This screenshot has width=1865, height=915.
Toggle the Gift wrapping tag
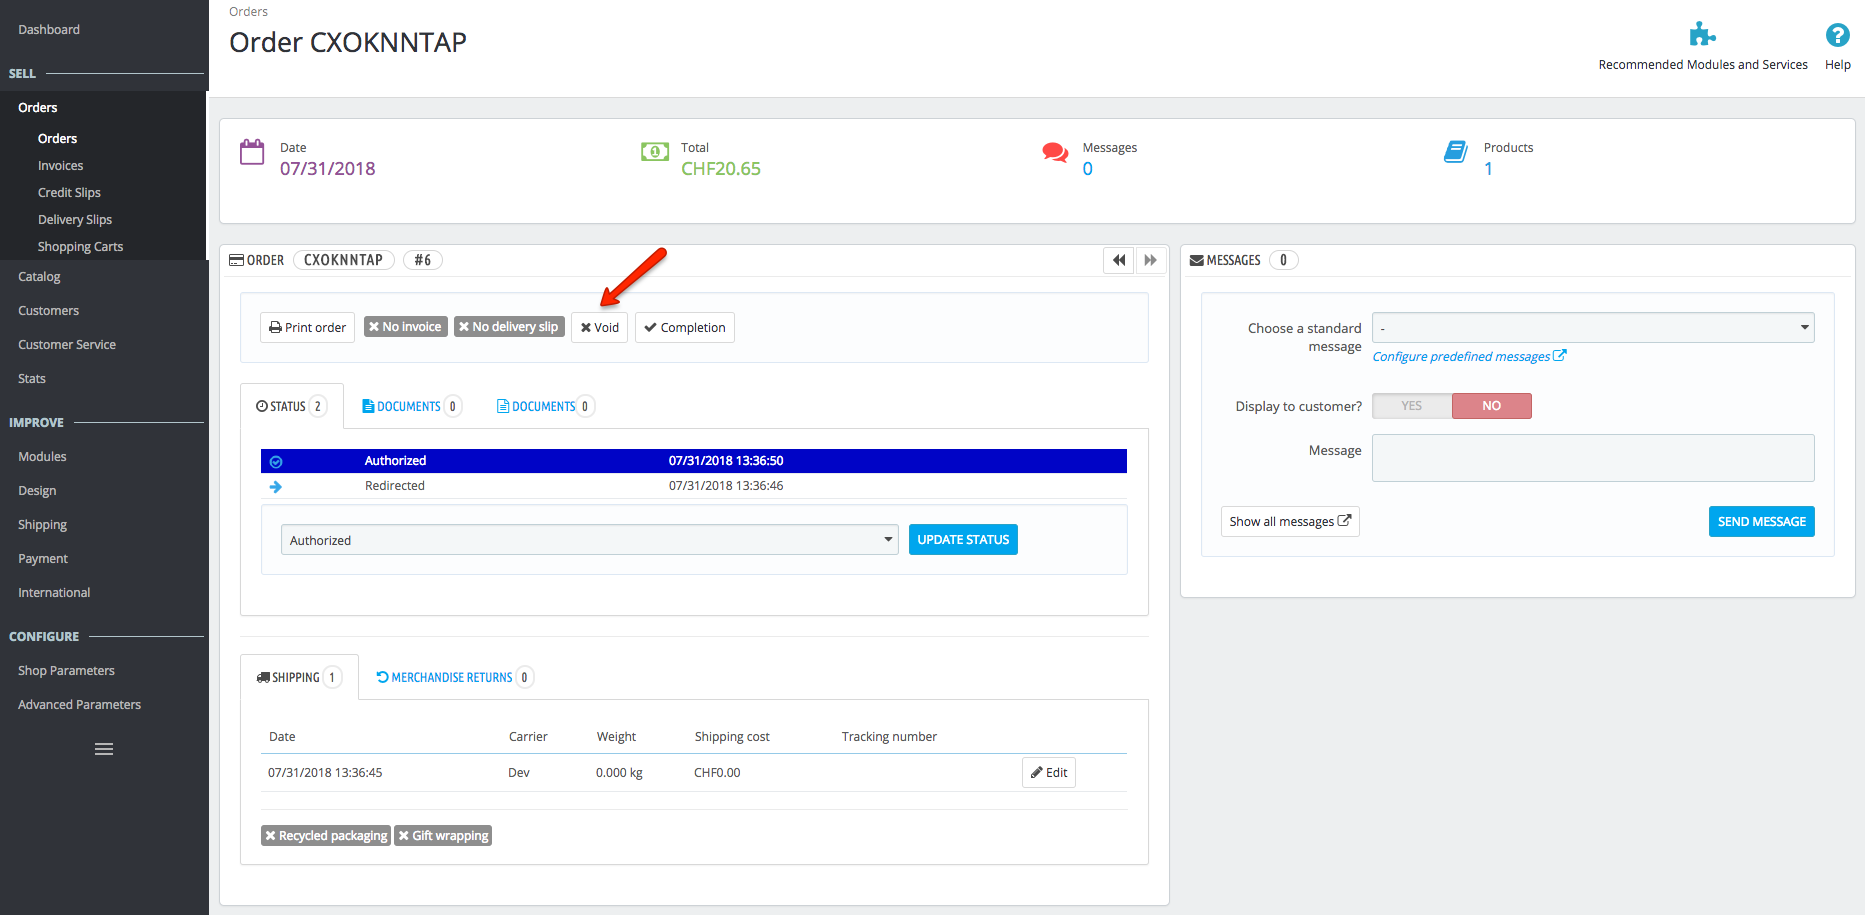pyautogui.click(x=443, y=835)
